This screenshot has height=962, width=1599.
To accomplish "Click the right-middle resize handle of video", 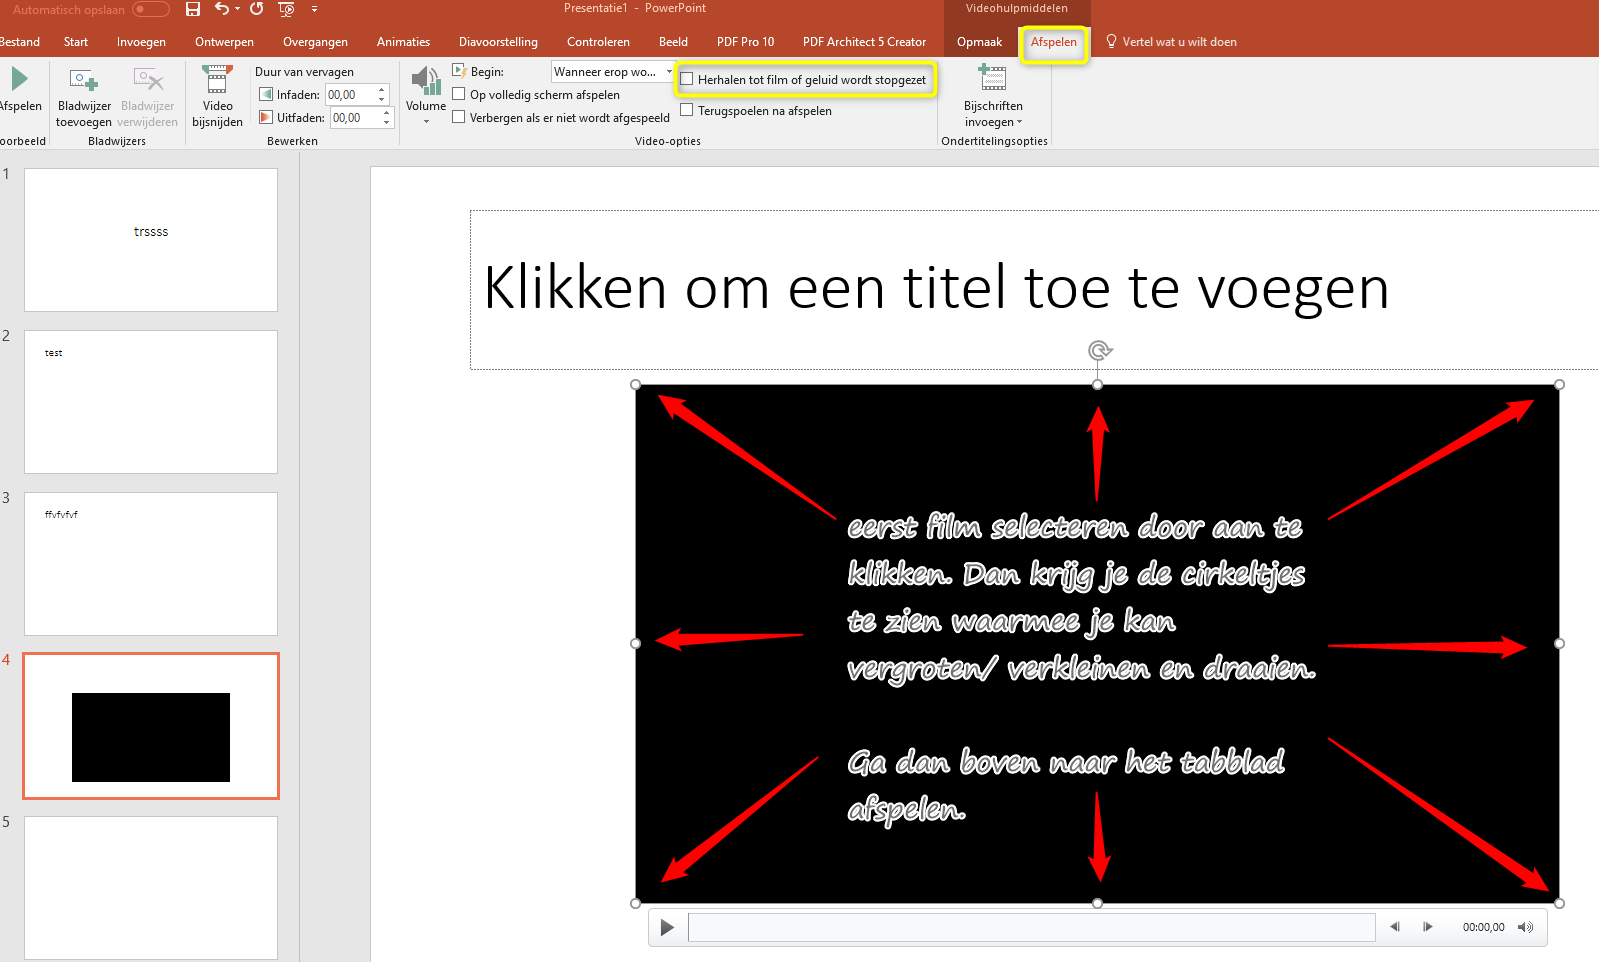I will [x=1559, y=644].
